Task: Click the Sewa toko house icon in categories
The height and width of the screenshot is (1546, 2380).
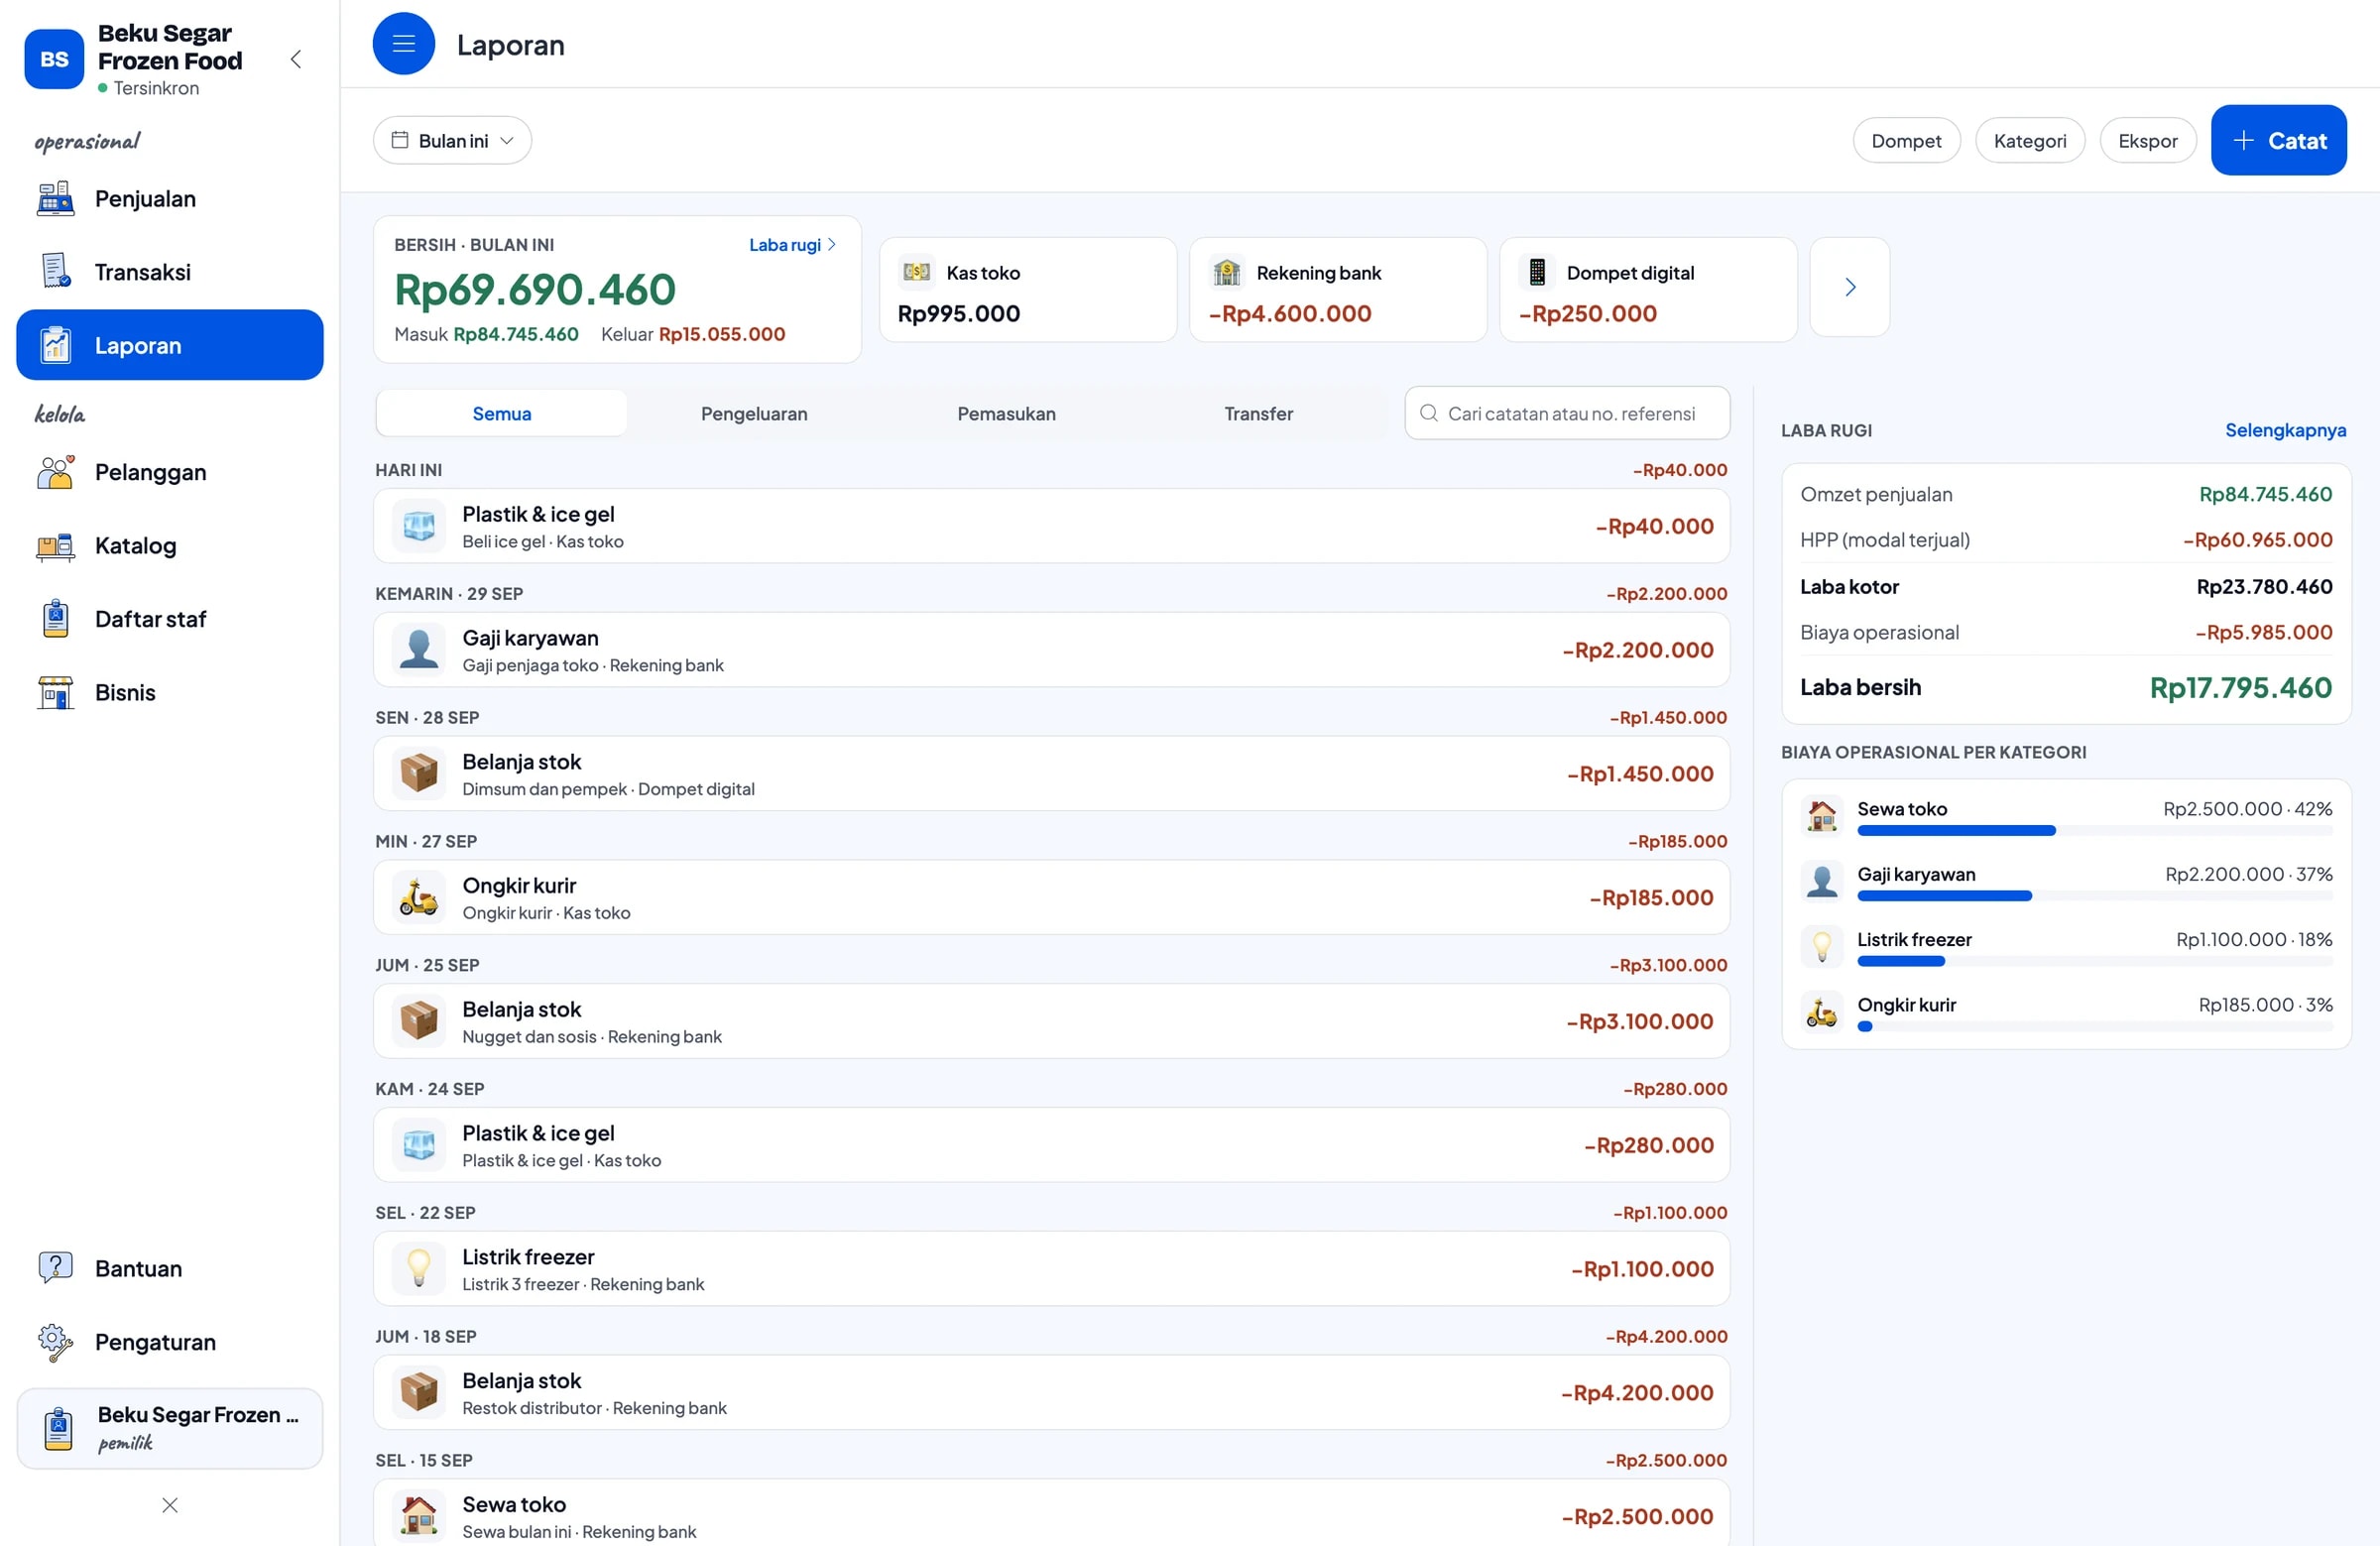Action: pyautogui.click(x=1821, y=816)
